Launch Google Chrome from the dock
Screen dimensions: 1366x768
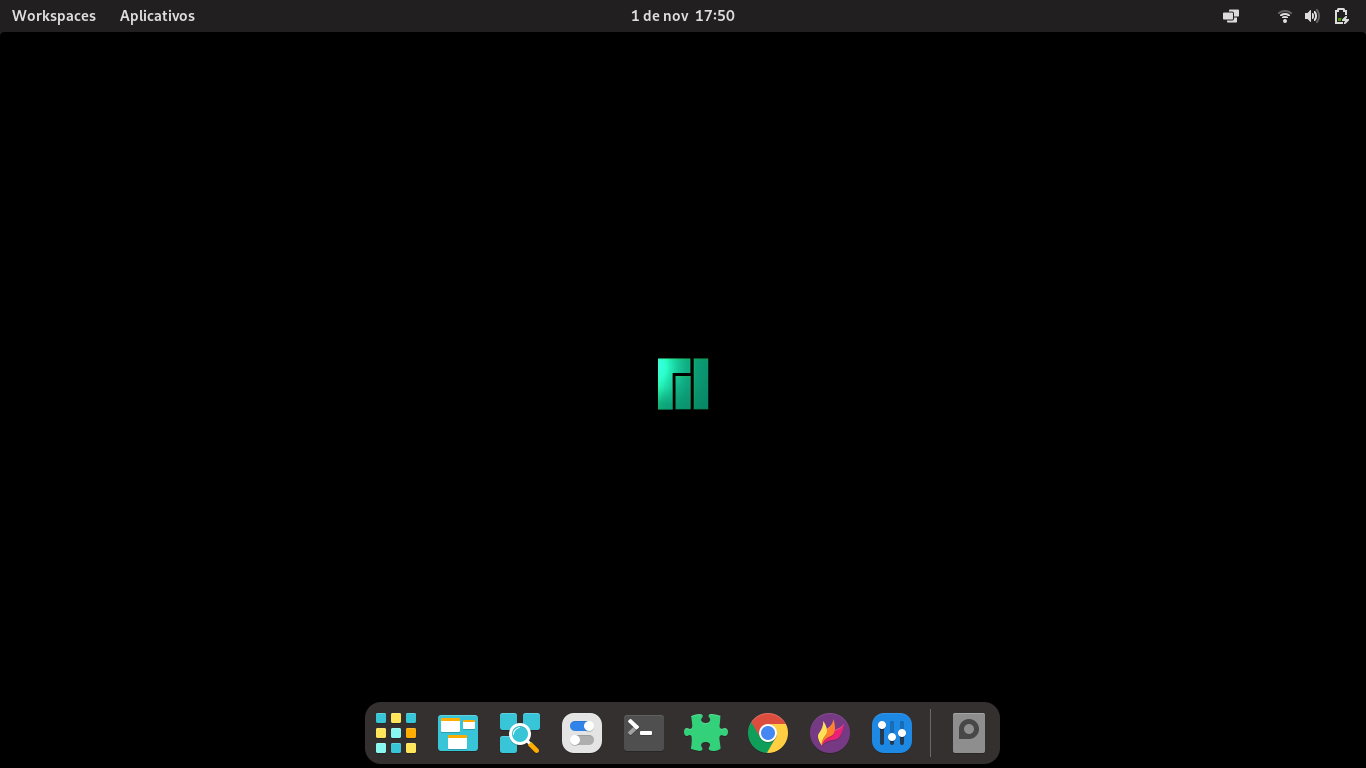[x=768, y=733]
